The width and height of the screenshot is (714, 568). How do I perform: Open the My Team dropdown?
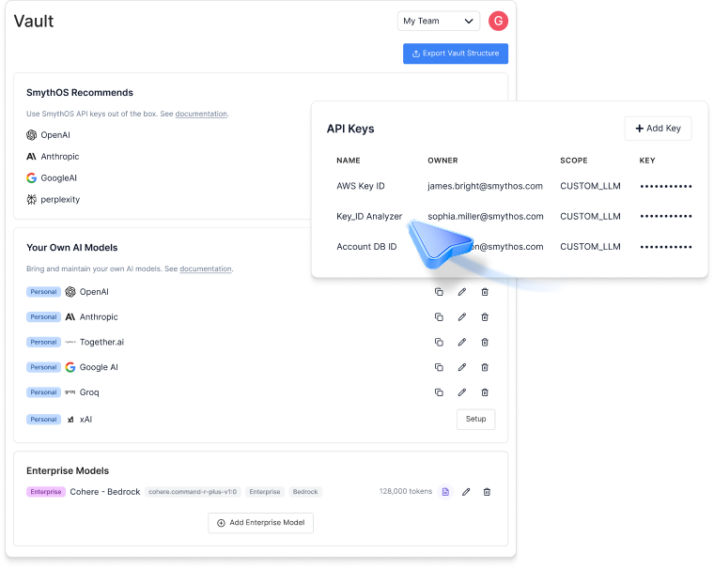click(439, 21)
